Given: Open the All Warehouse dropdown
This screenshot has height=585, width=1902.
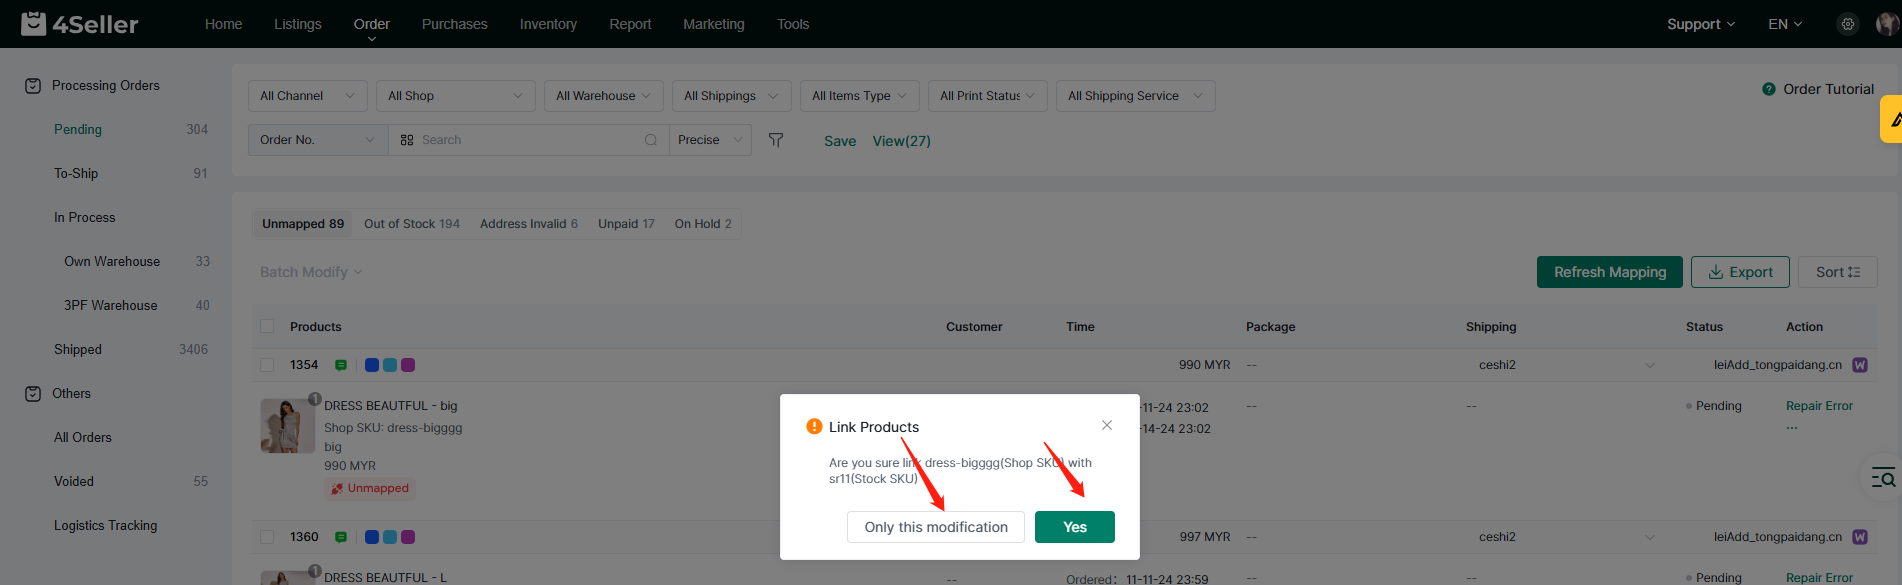Looking at the screenshot, I should (x=603, y=96).
